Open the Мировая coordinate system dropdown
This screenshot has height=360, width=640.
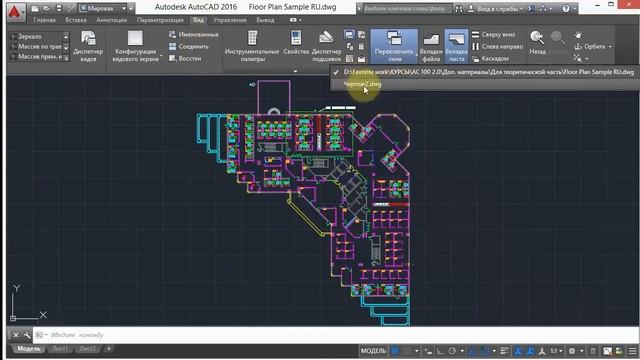click(103, 8)
